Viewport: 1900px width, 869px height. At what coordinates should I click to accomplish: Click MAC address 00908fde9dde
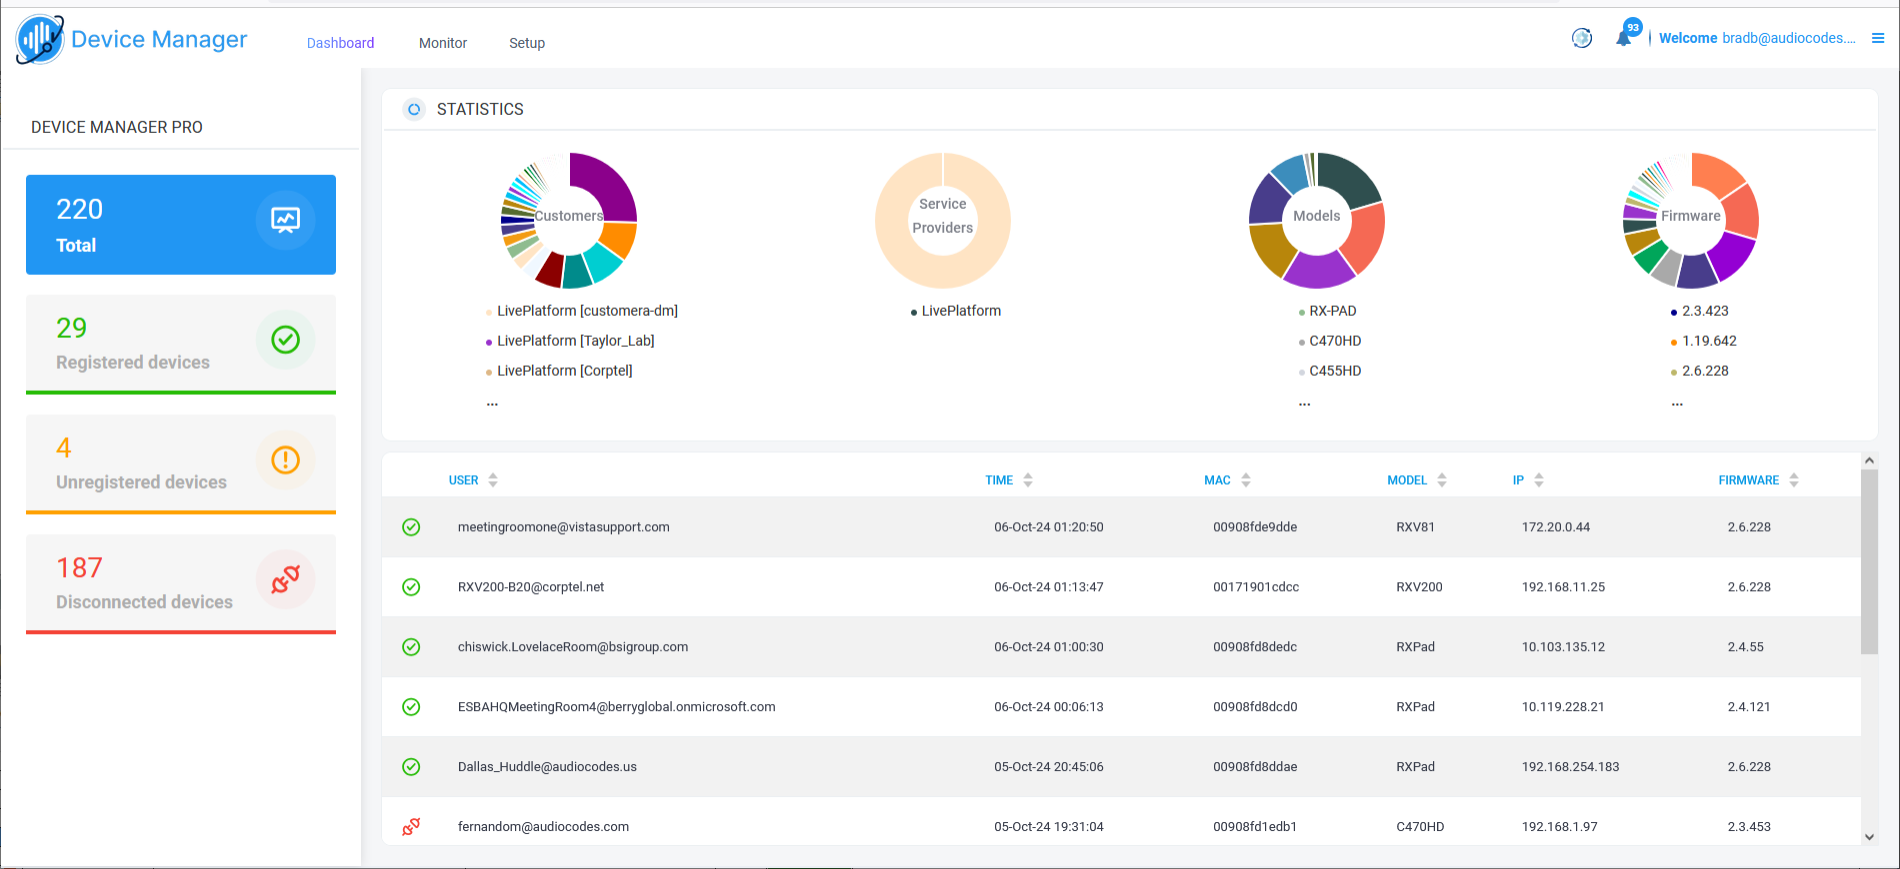[x=1255, y=527]
